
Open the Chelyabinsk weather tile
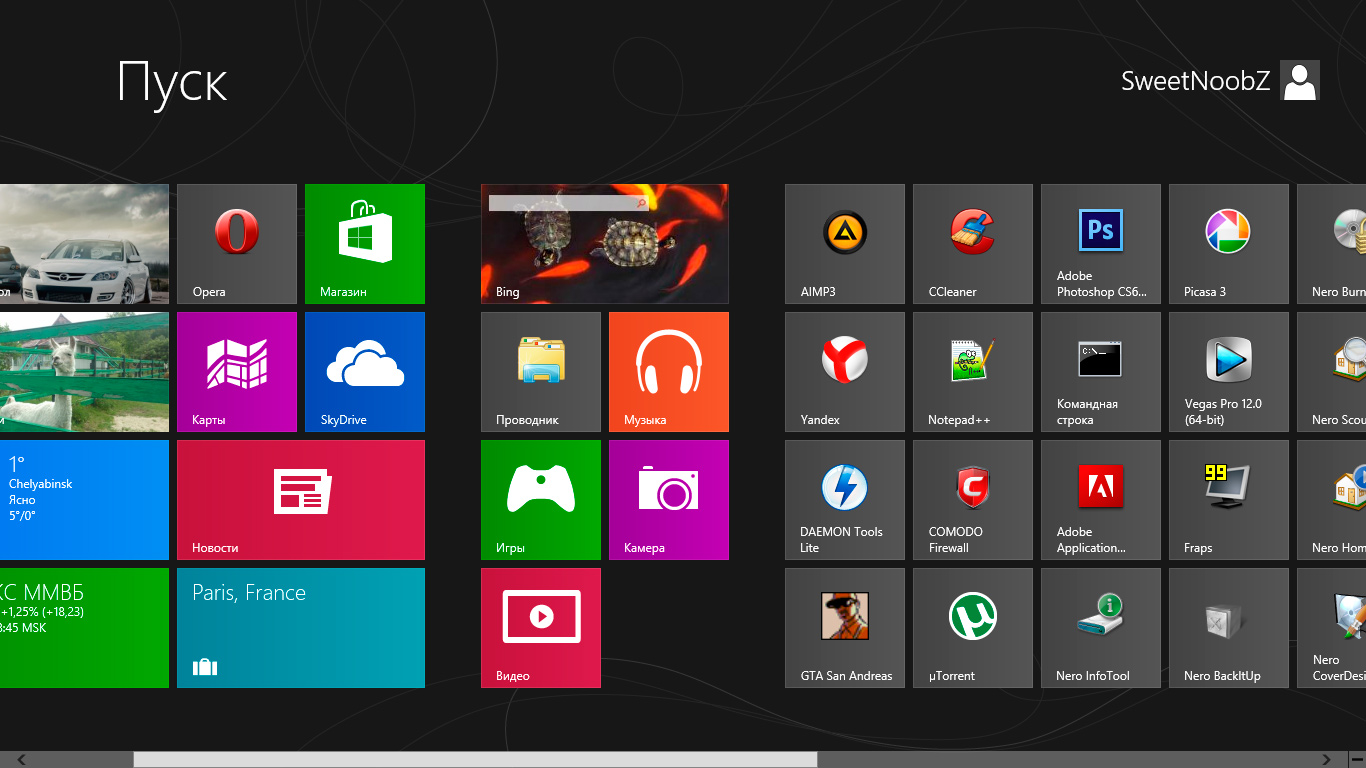[84, 500]
